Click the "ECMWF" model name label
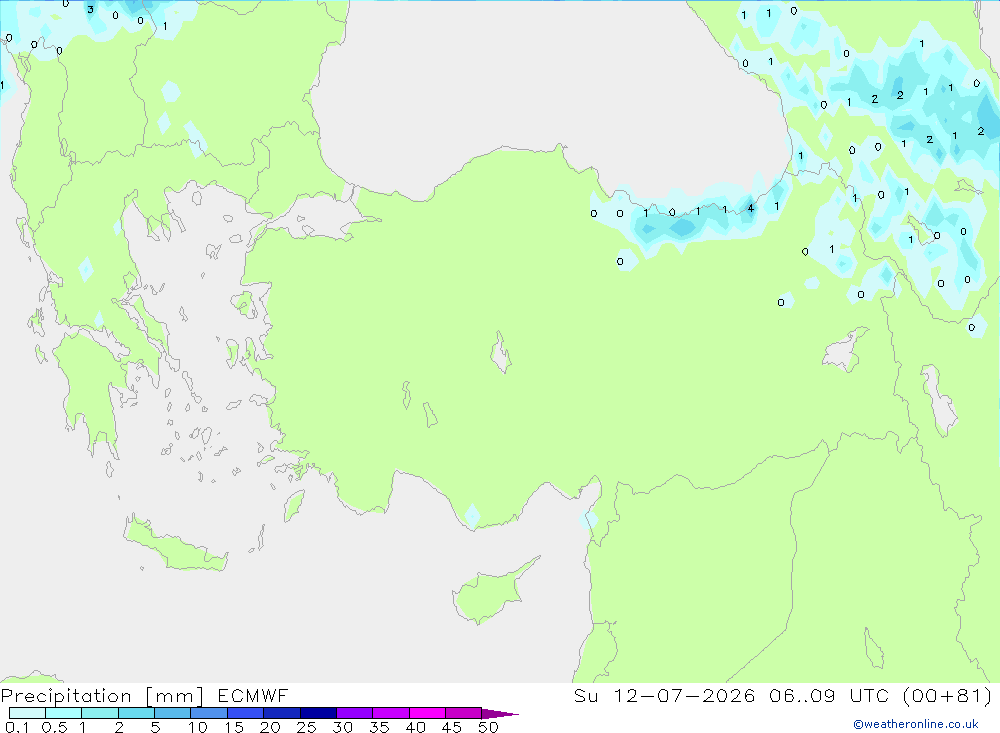 [x=253, y=695]
